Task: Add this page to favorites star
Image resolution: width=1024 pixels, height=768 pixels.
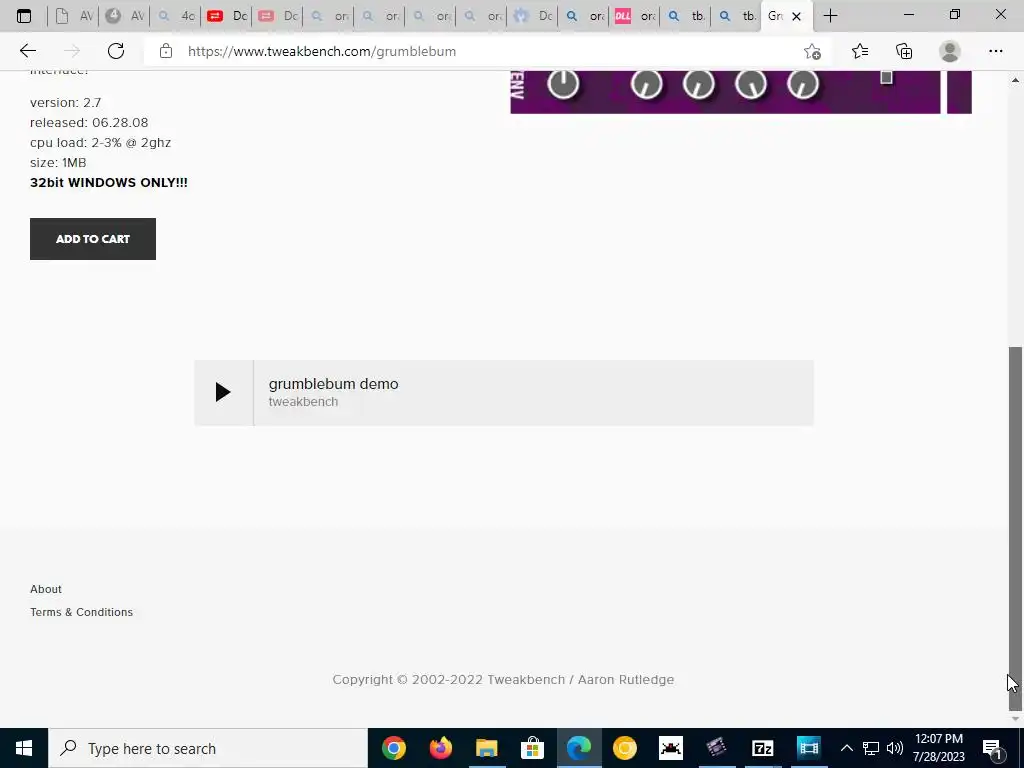Action: coord(812,52)
